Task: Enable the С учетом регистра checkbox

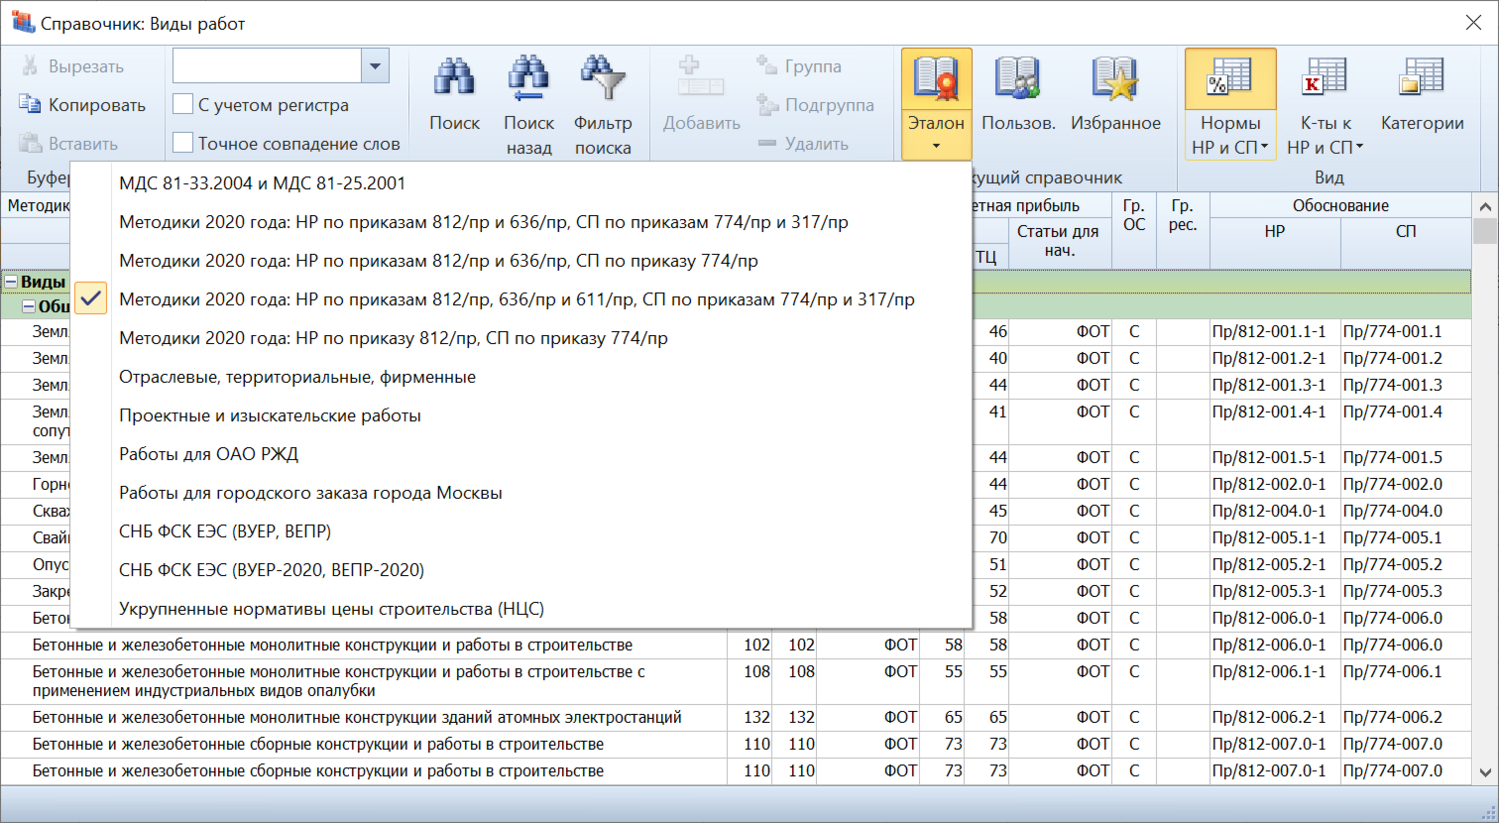Action: pos(183,105)
